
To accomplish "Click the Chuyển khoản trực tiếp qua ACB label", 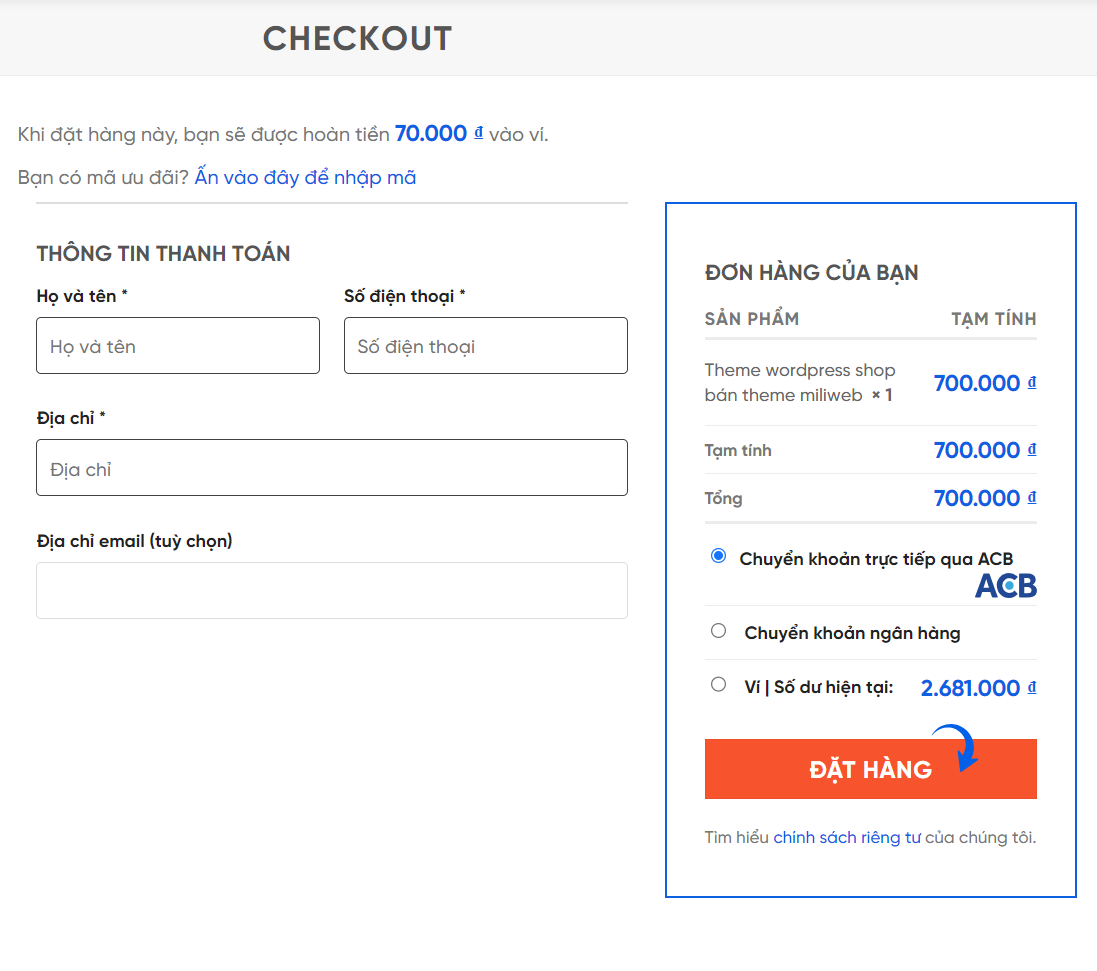I will pos(876,559).
